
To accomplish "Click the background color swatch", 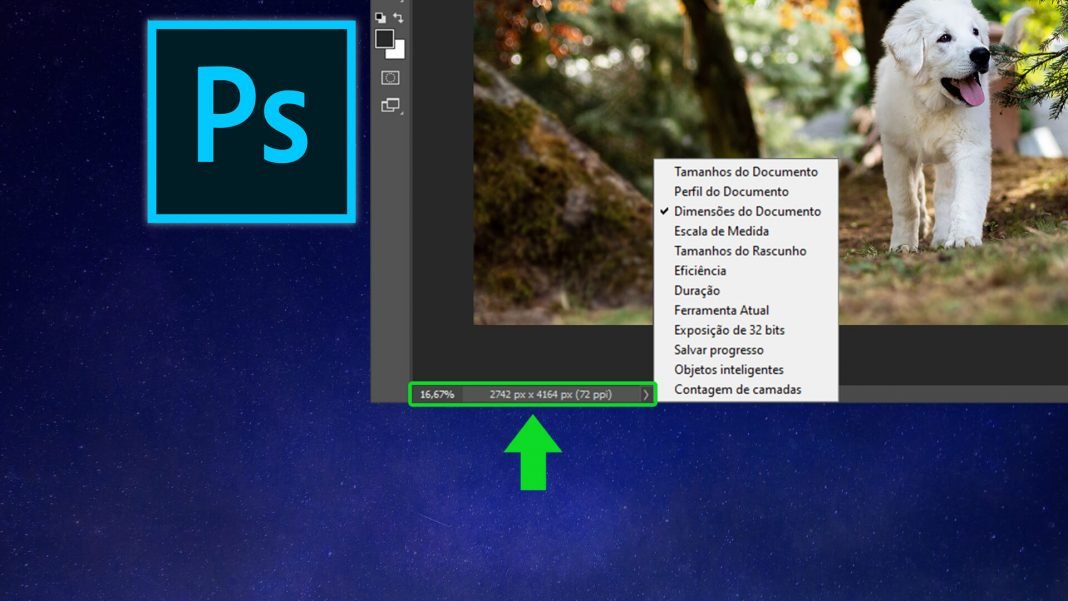I will click(398, 51).
